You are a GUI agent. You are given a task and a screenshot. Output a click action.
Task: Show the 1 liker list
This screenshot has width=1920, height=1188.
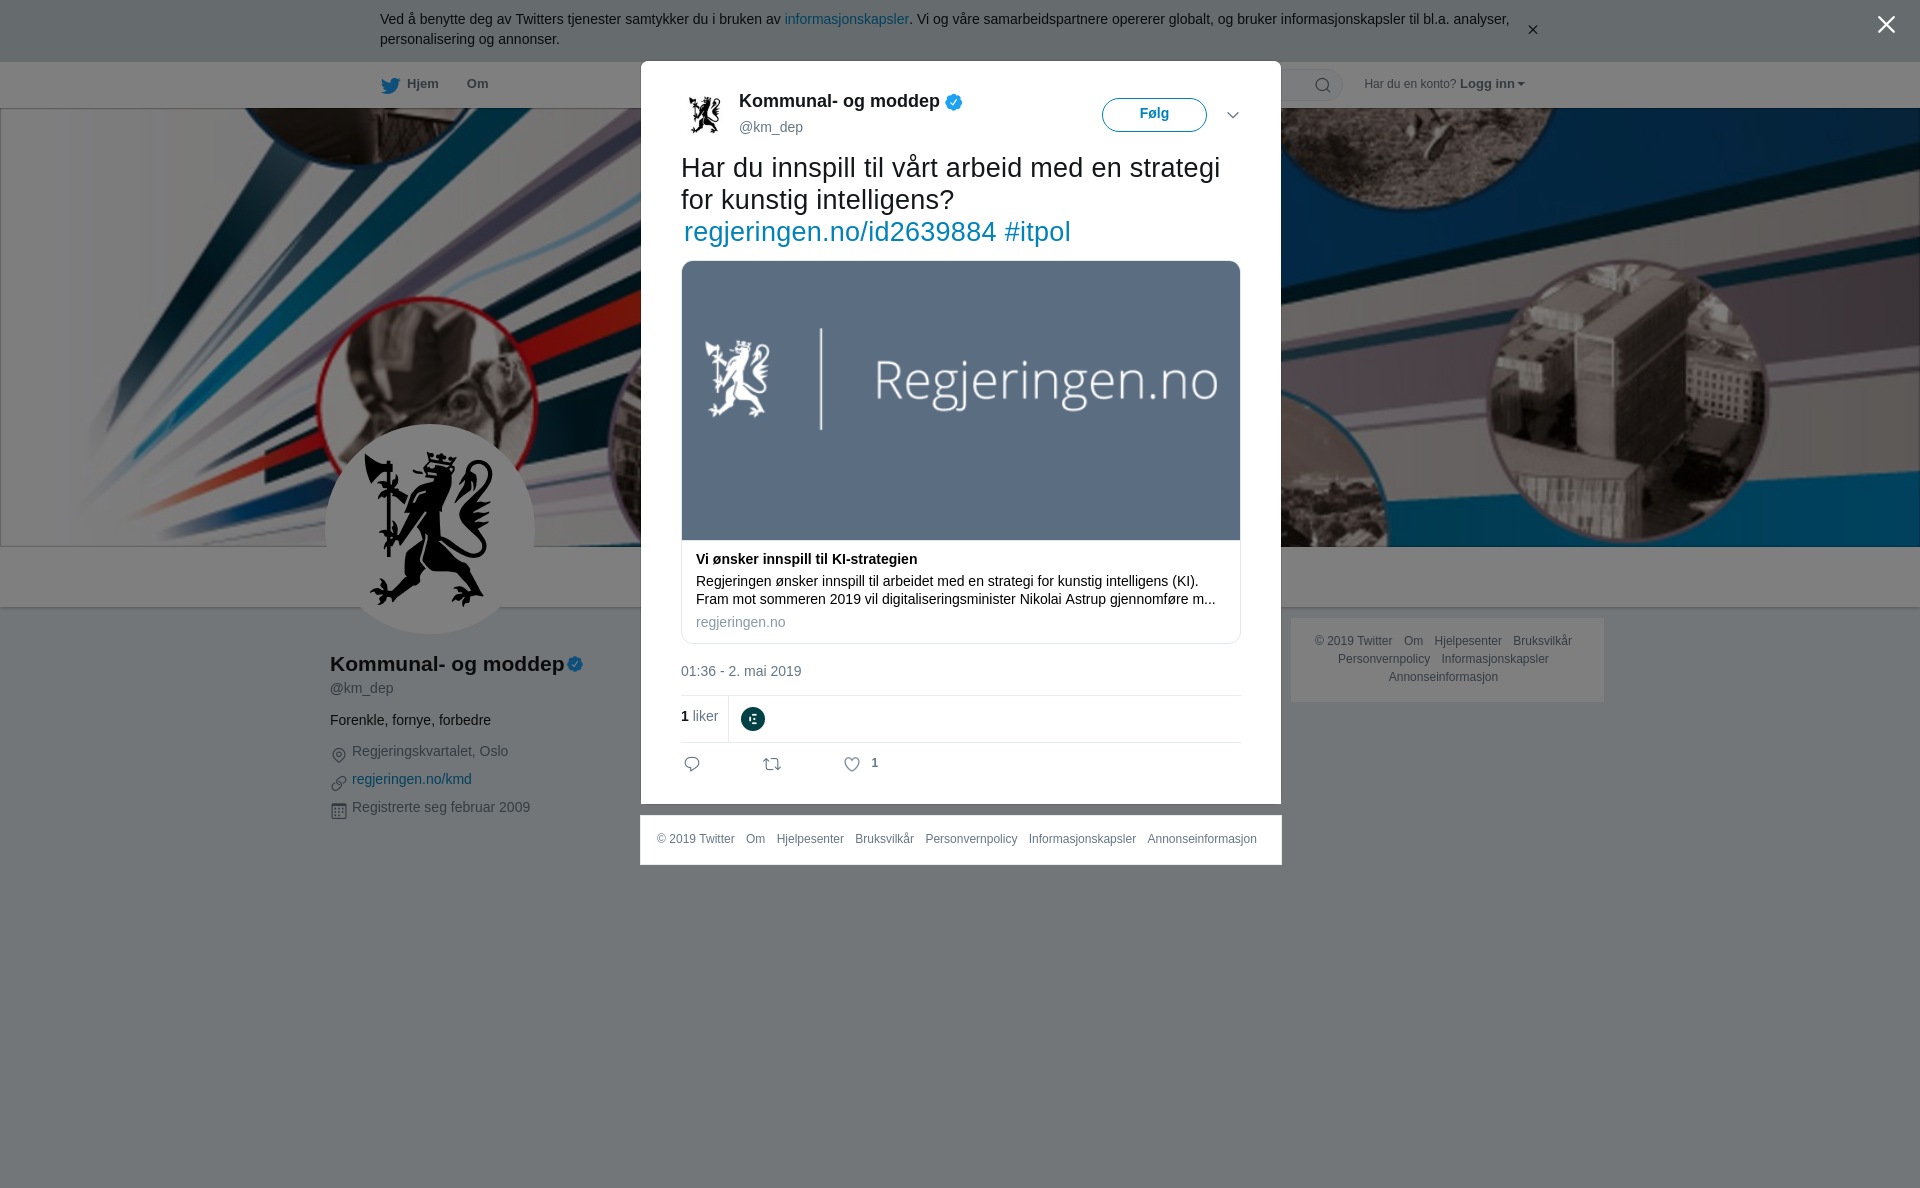click(x=699, y=716)
